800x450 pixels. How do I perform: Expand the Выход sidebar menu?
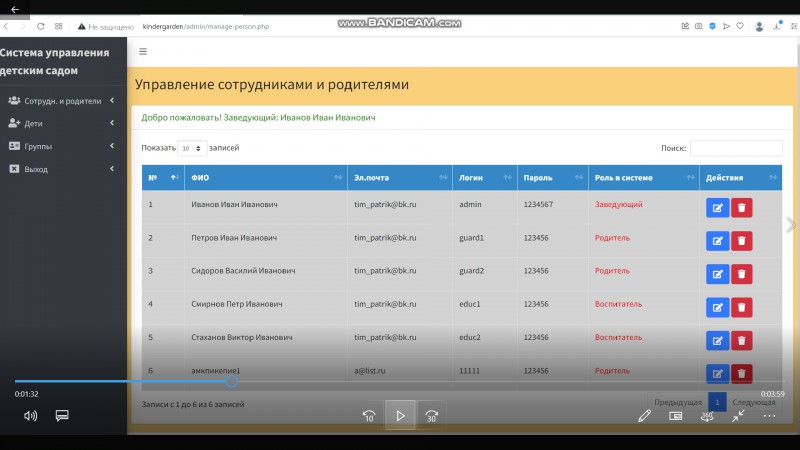click(61, 169)
